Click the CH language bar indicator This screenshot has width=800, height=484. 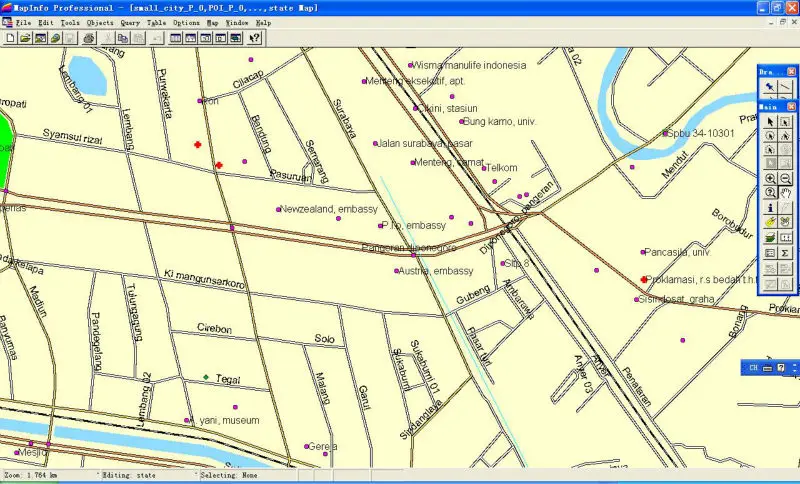[752, 368]
